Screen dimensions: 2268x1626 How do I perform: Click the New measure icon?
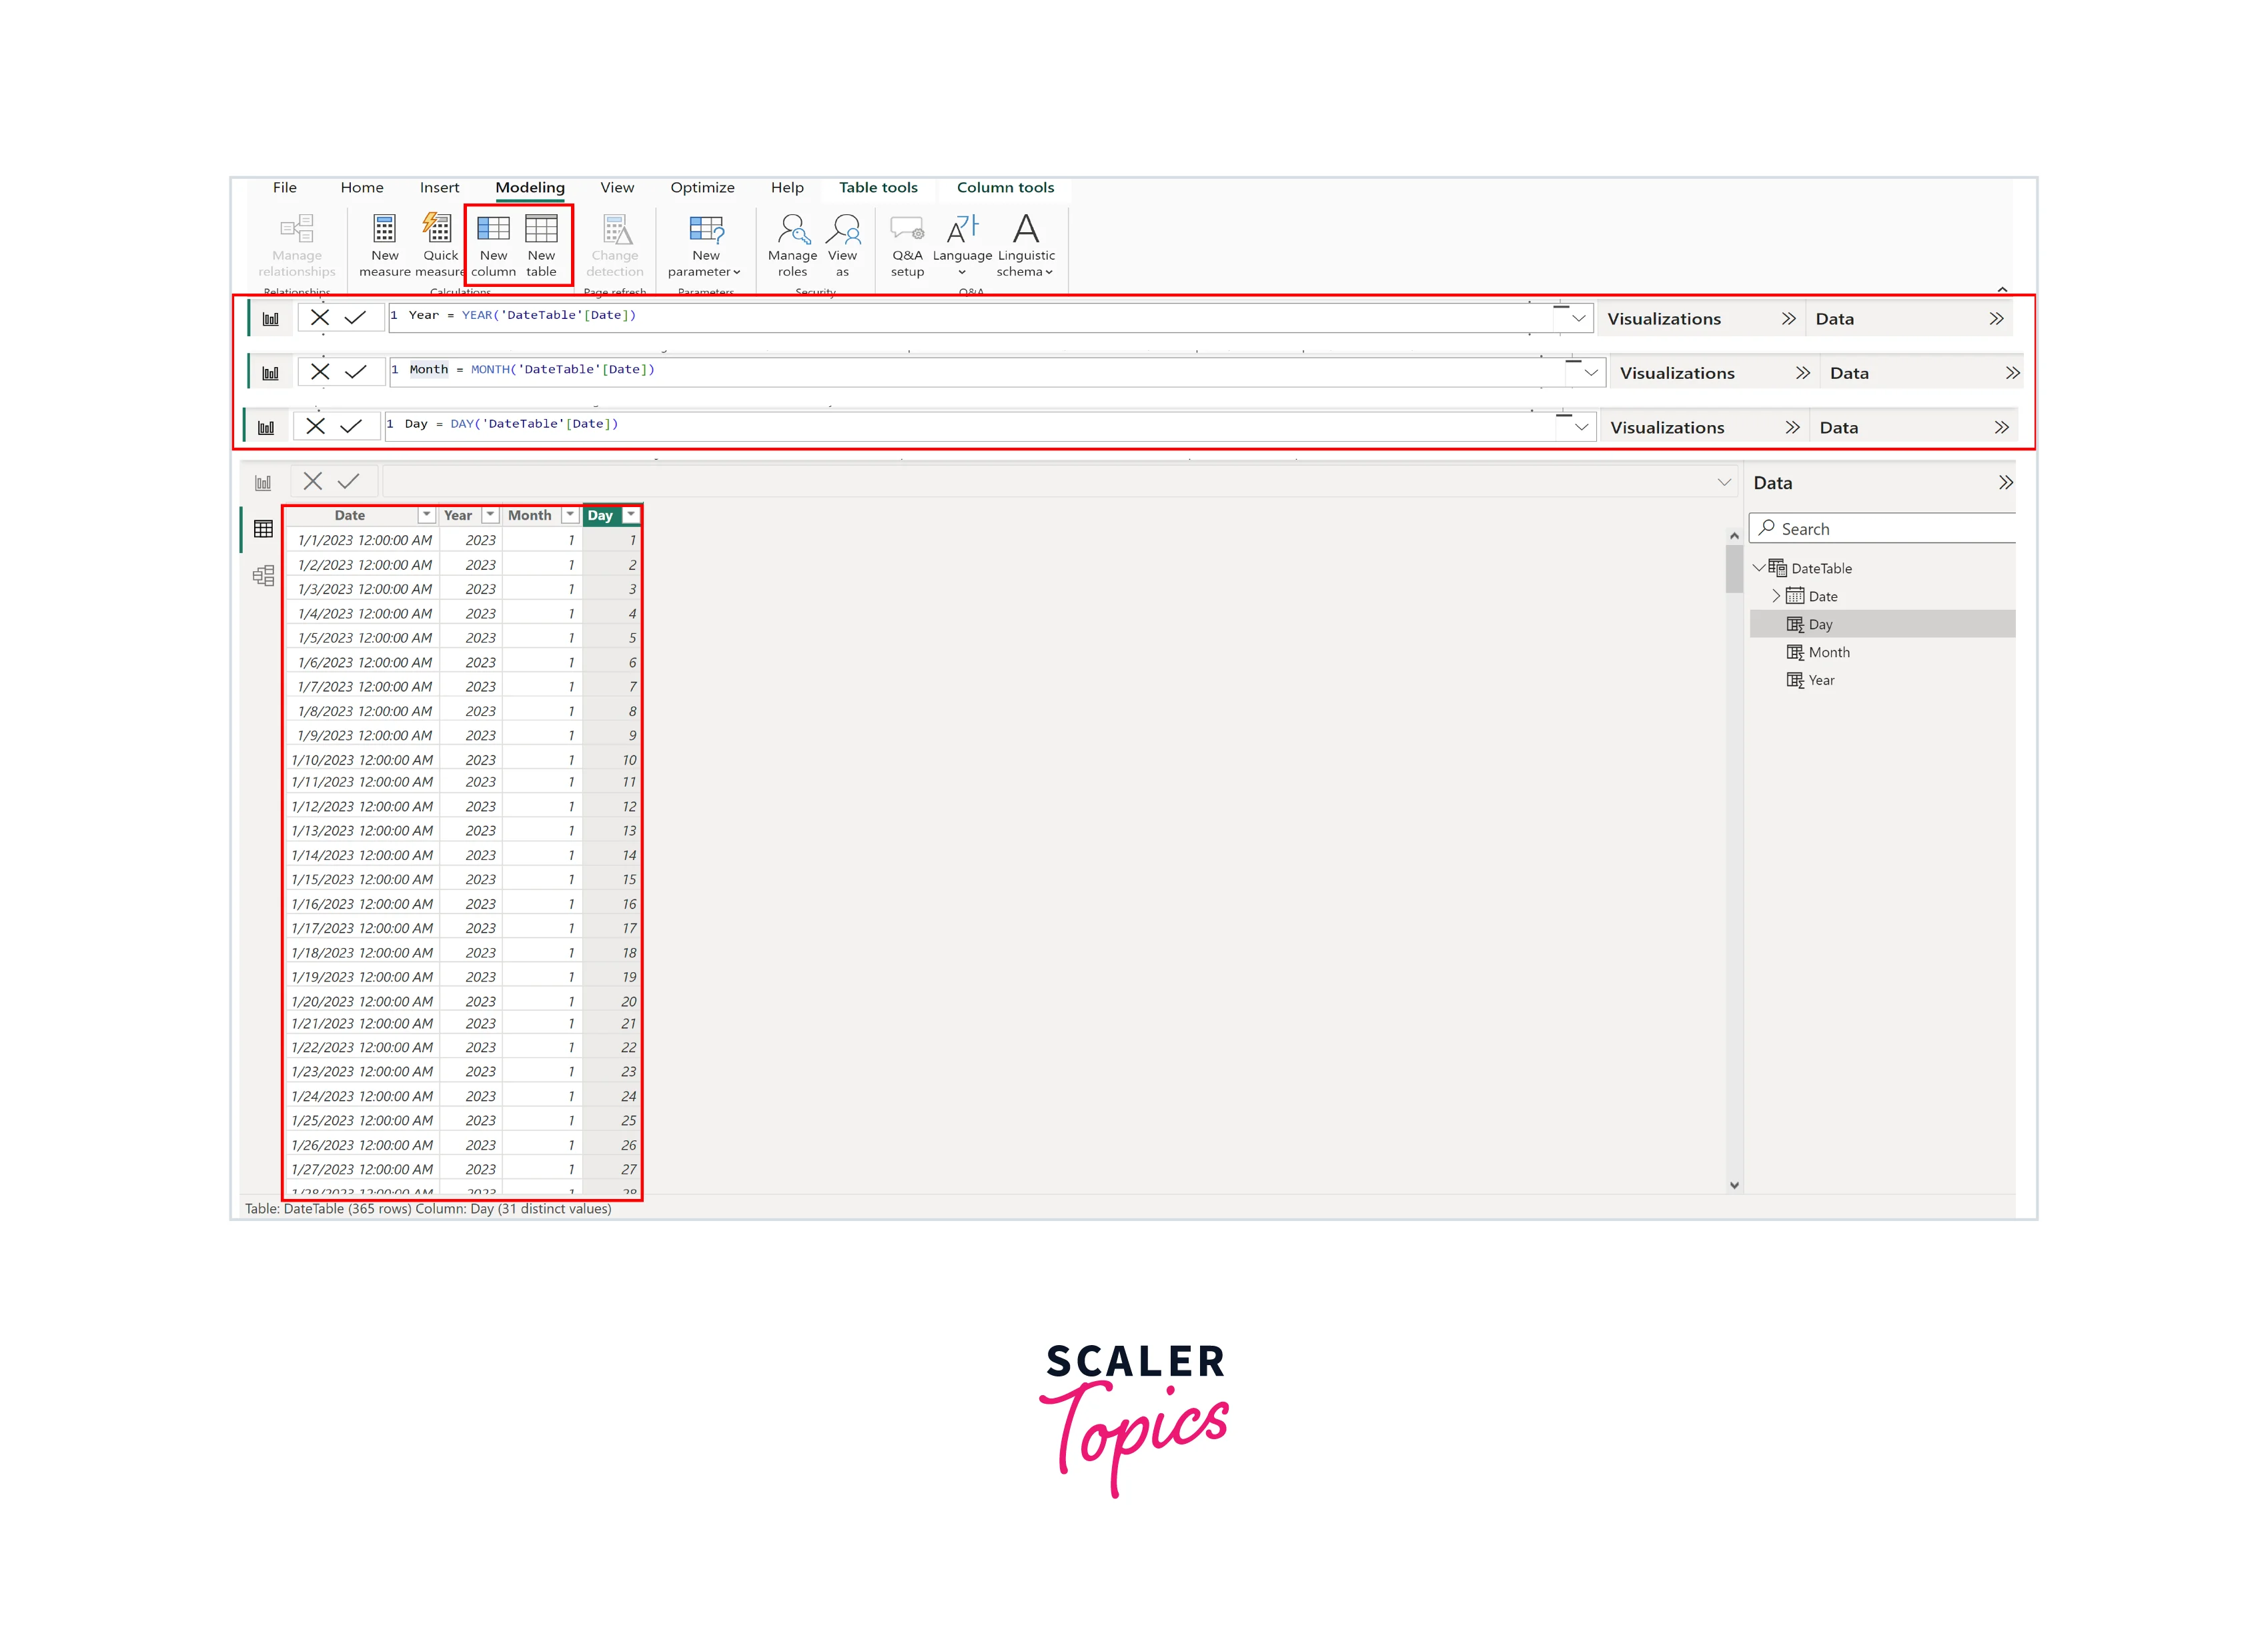click(x=384, y=230)
